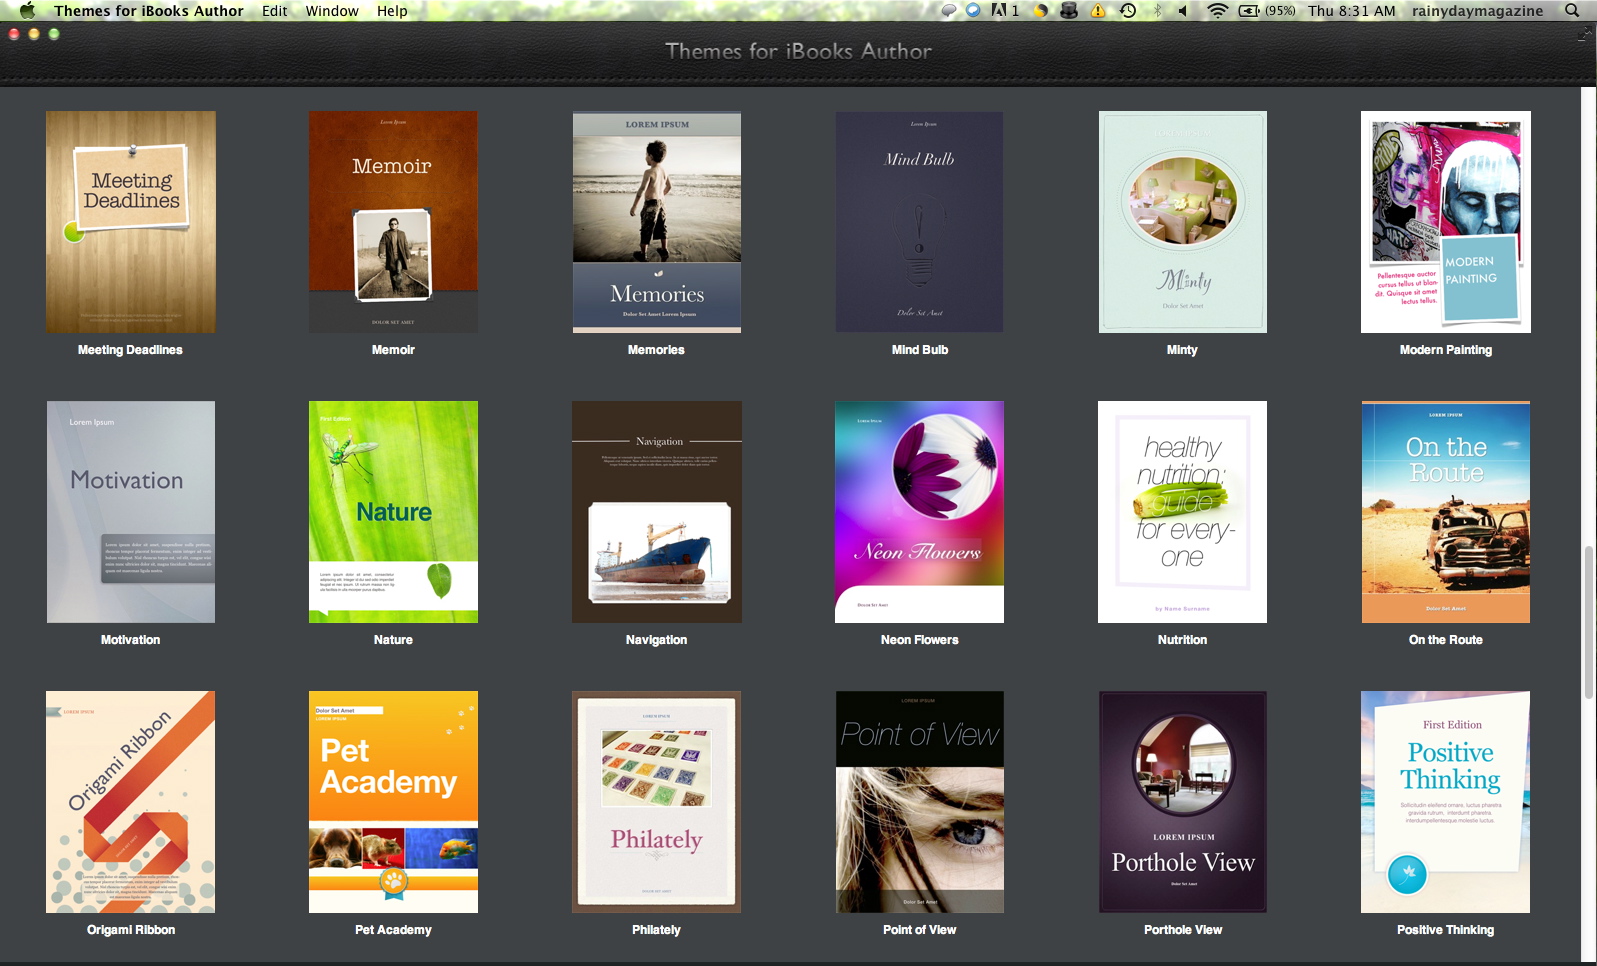This screenshot has height=966, width=1597.
Task: Select the Pet Academy theme cover
Action: [x=393, y=802]
